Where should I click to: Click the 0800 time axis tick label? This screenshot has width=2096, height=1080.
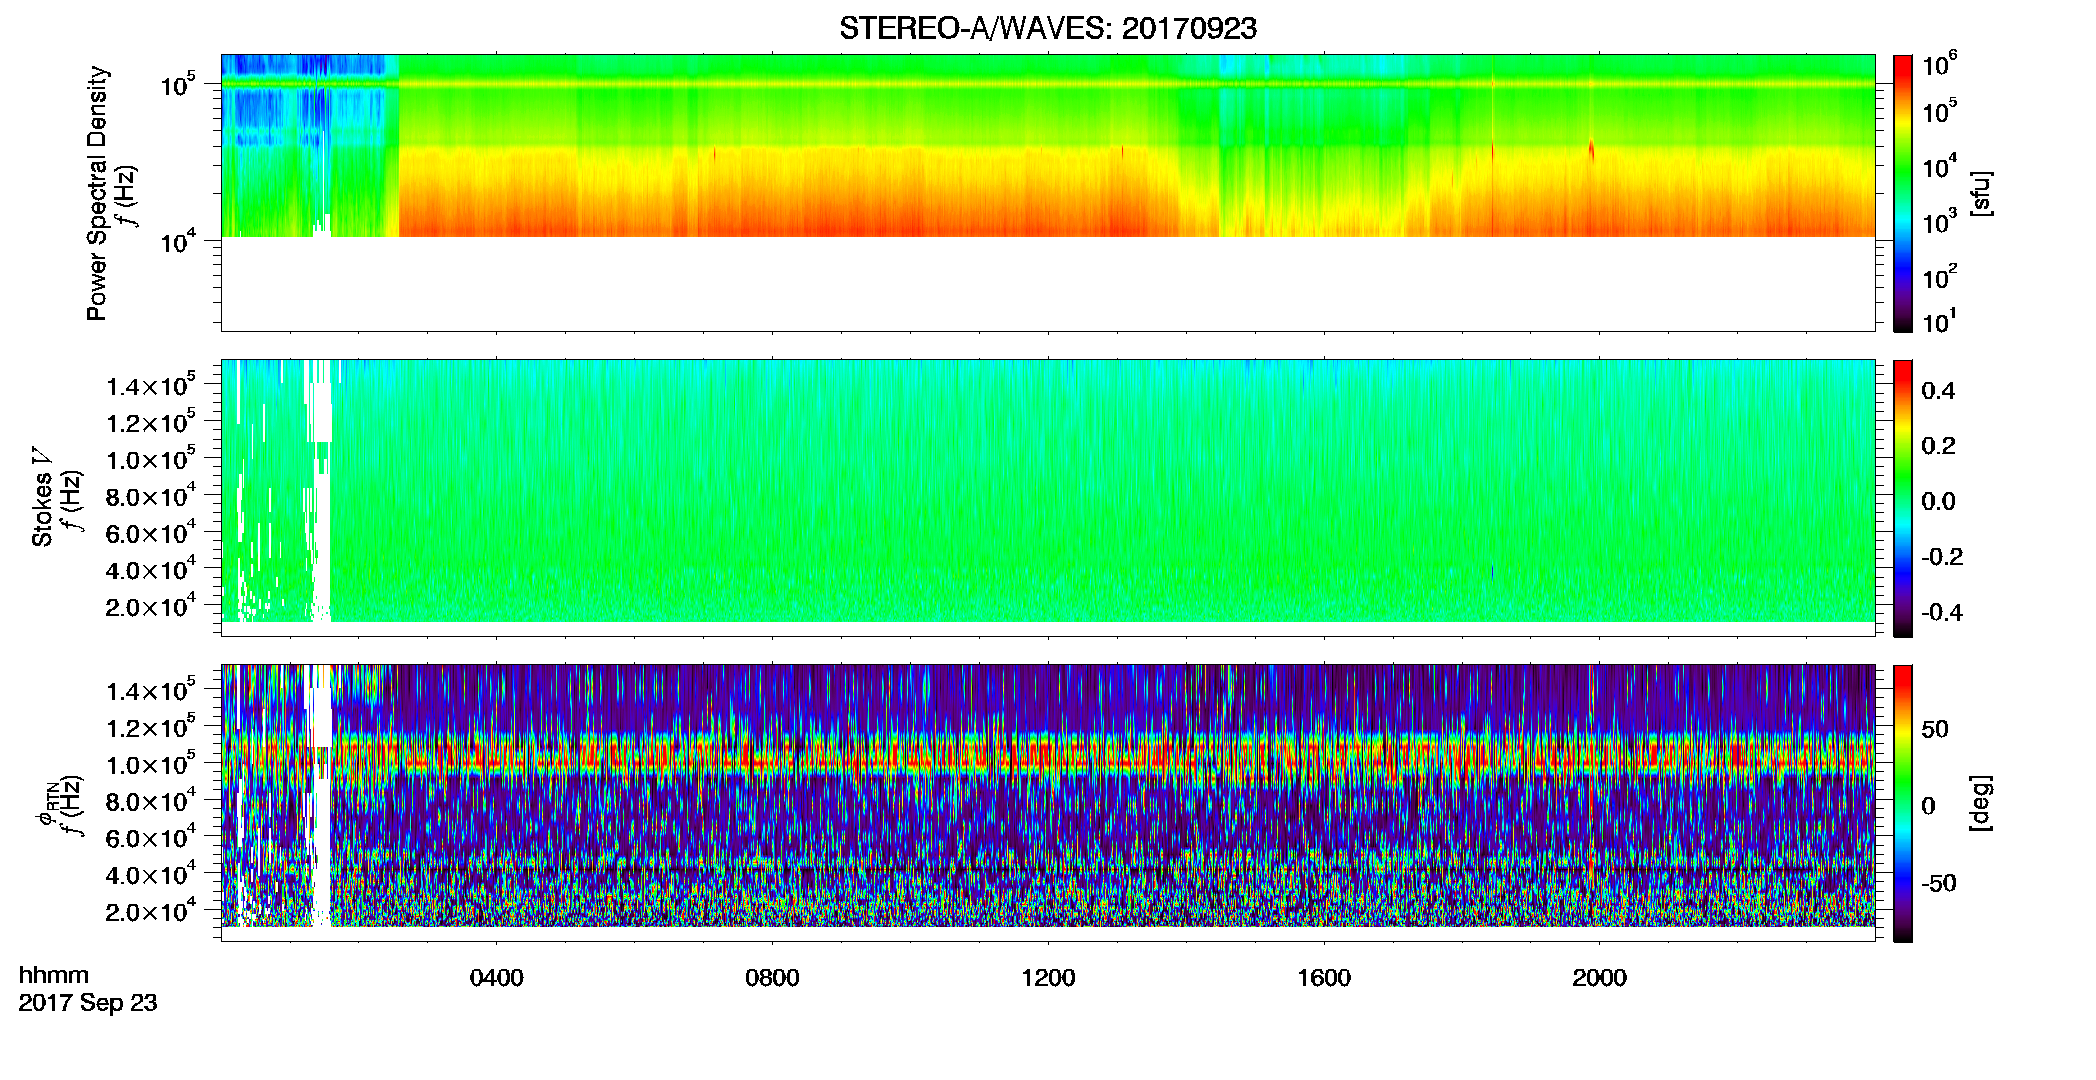(x=772, y=978)
